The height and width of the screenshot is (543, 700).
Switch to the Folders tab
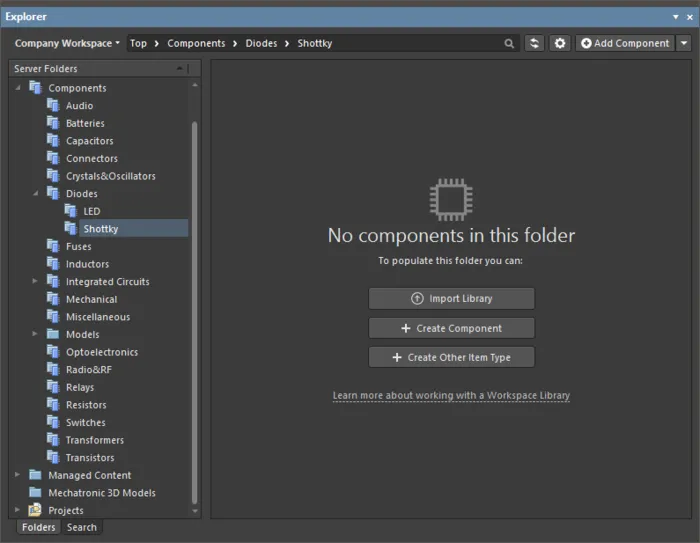[x=39, y=527]
